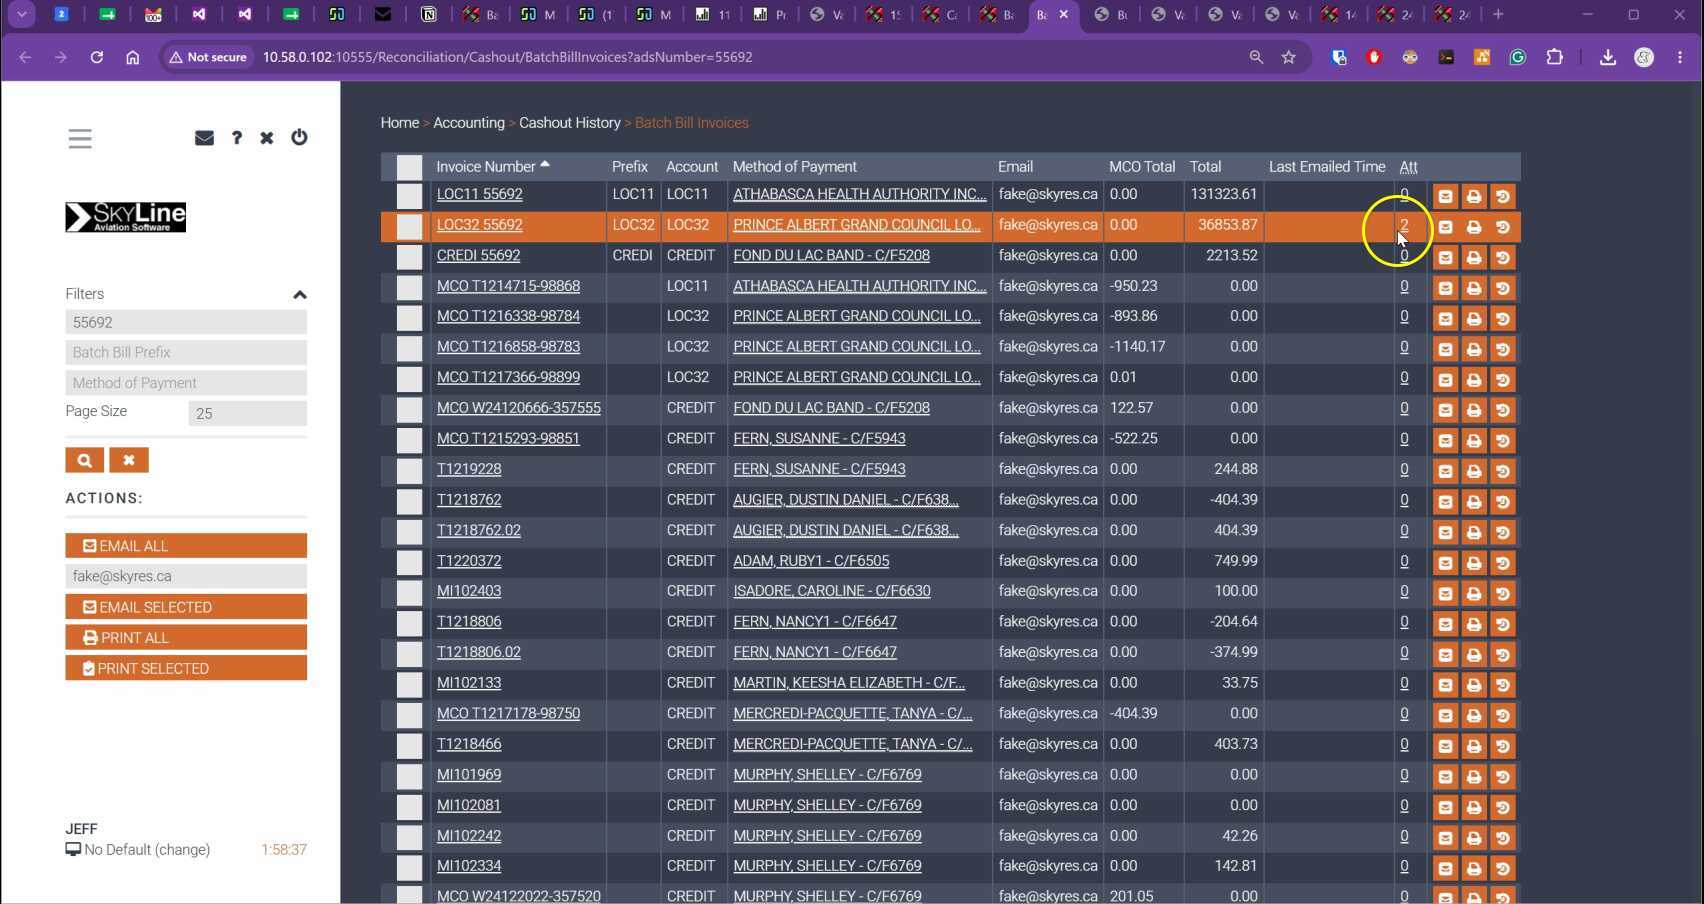This screenshot has height=904, width=1704.
Task: Open the browser downloads icon
Action: [1607, 57]
